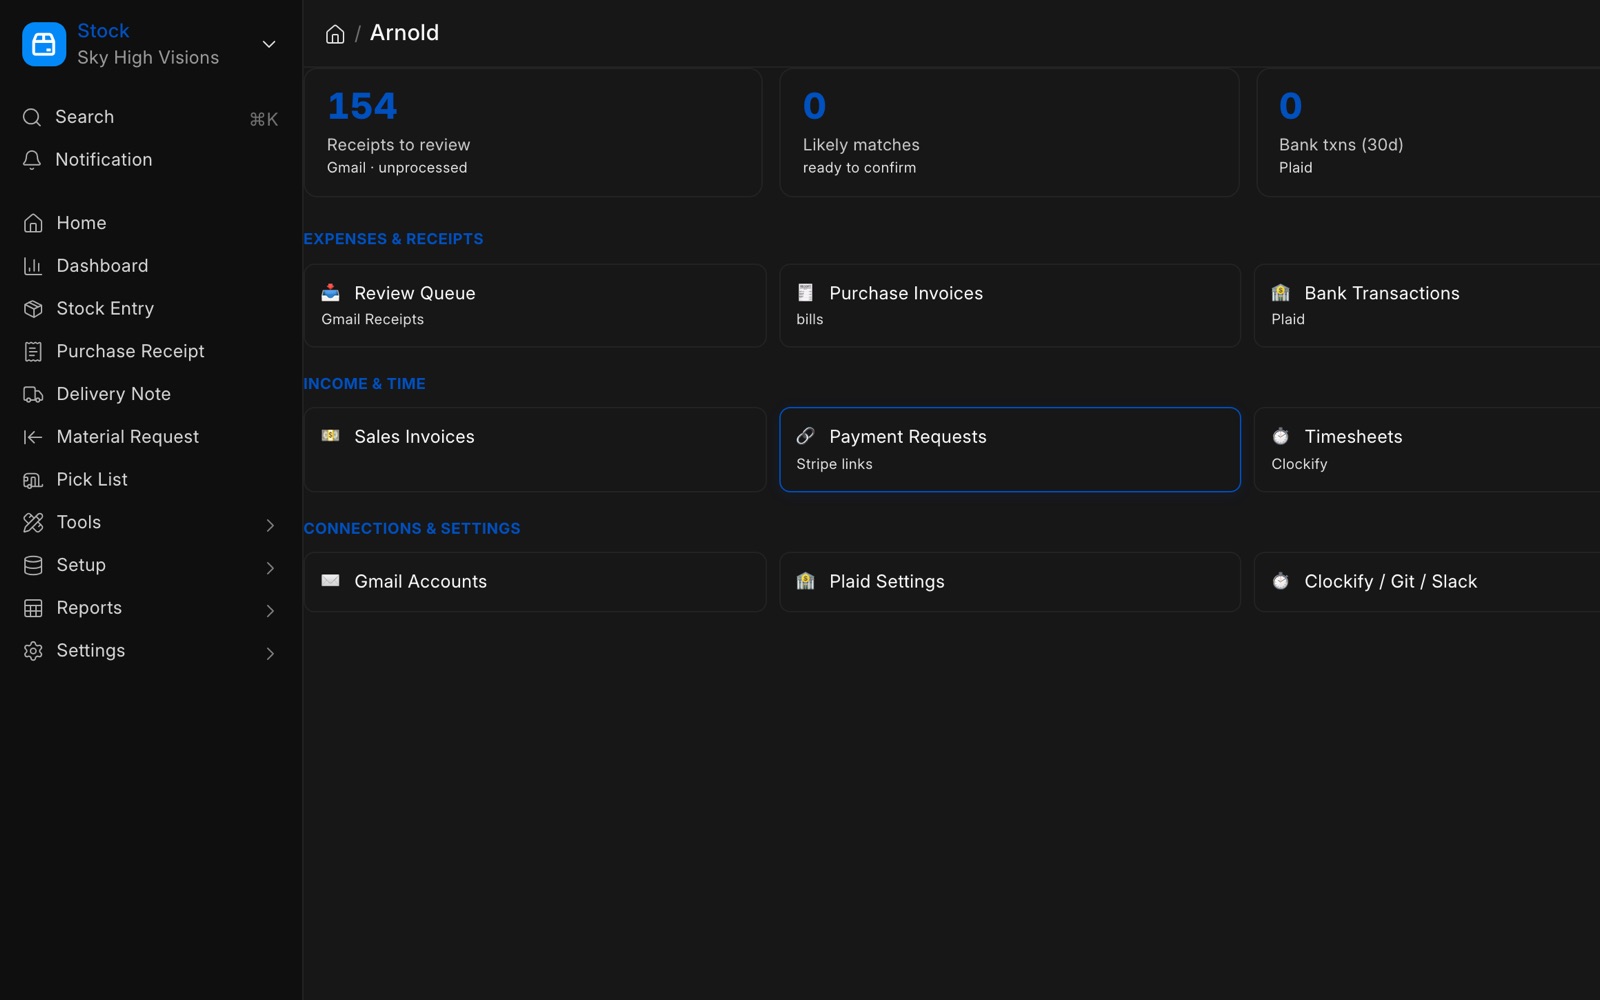Click the Bank Transactions bank icon
The height and width of the screenshot is (1000, 1600).
click(x=1281, y=293)
